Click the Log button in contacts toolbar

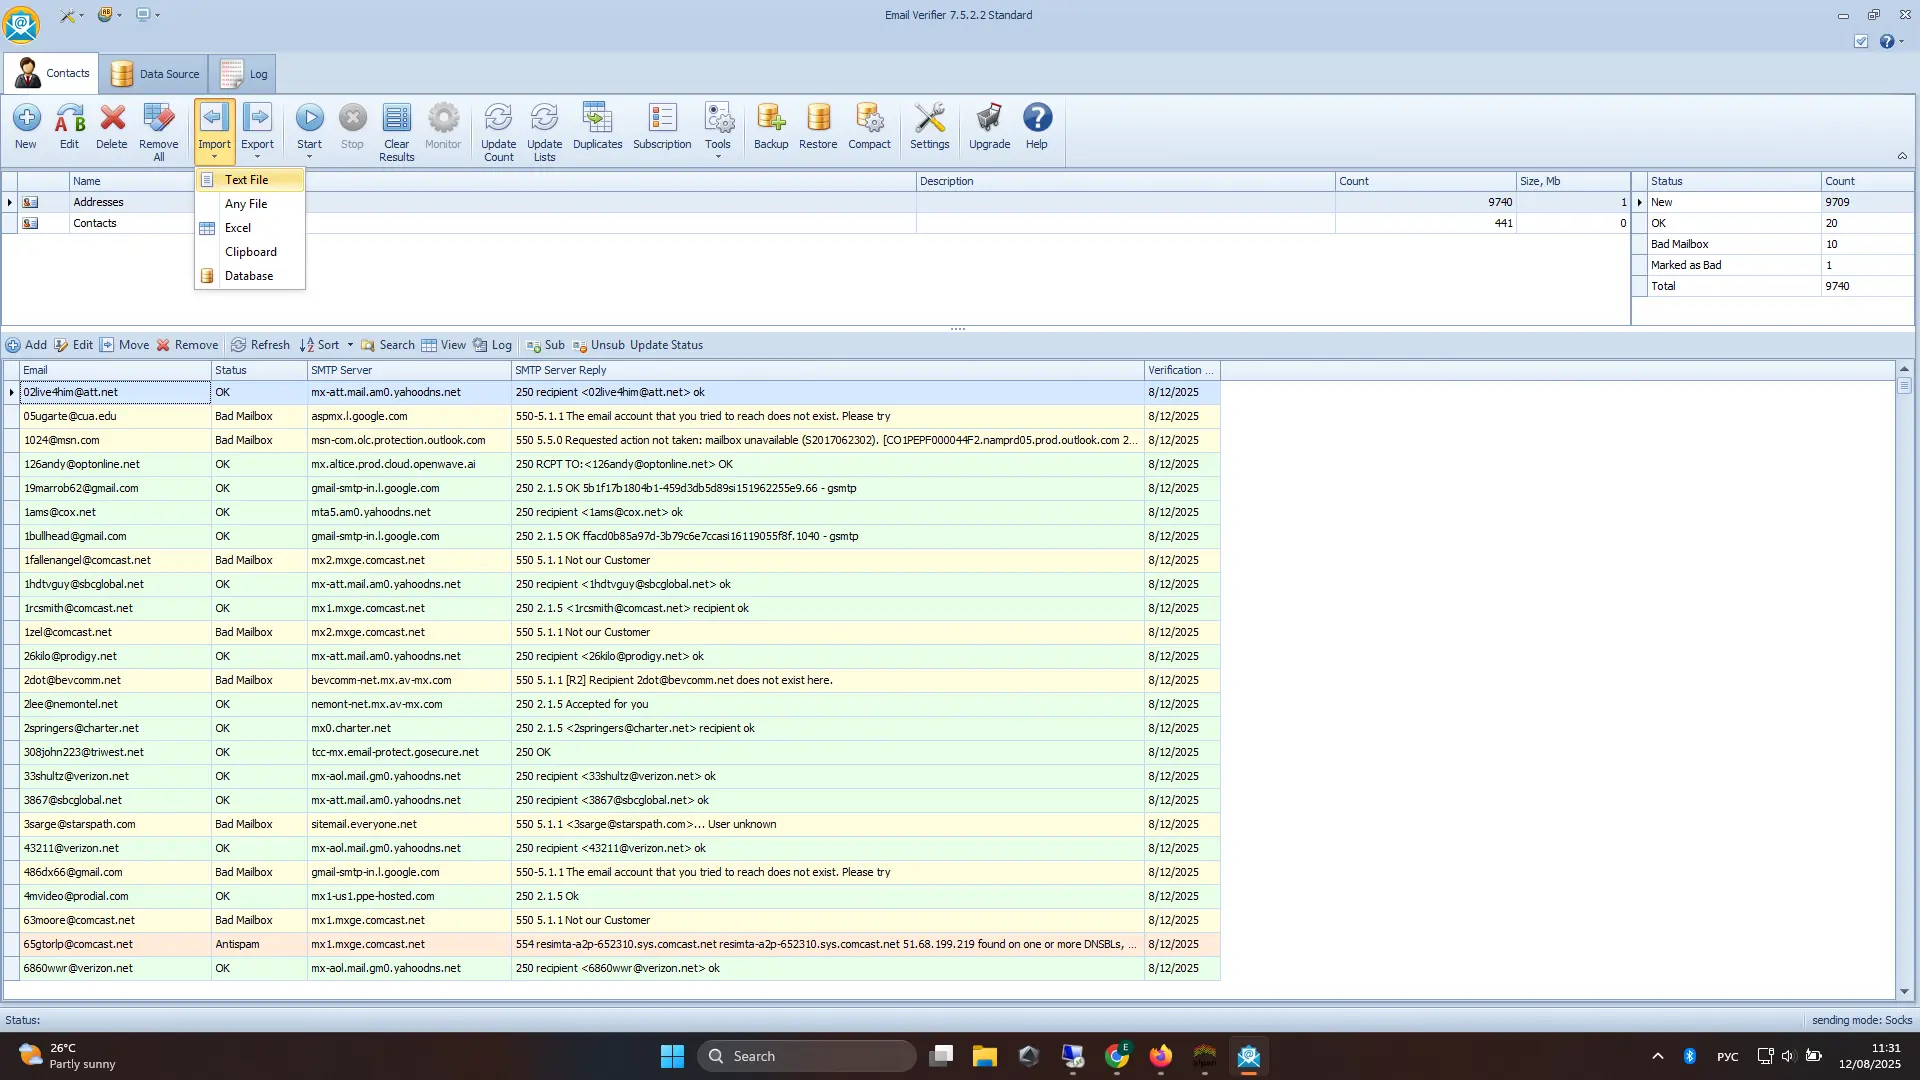492,345
